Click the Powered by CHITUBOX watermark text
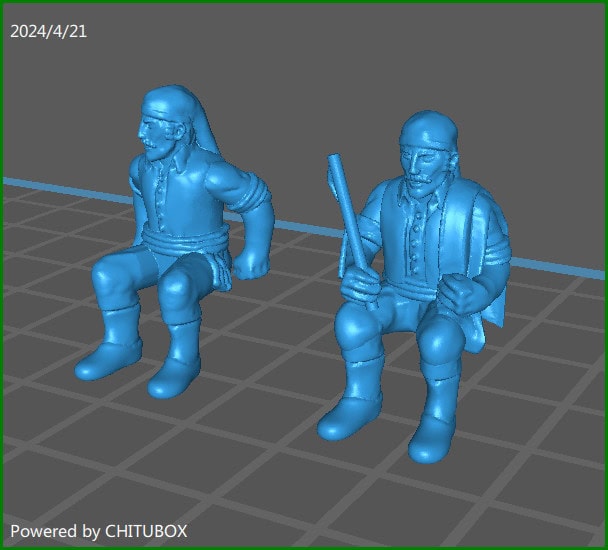608x550 pixels. 98,531
